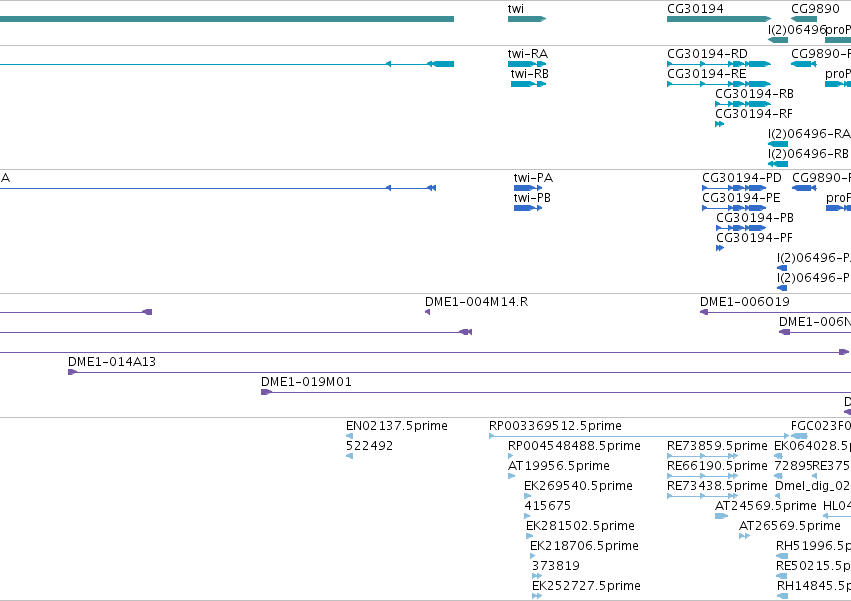Click the DME1-019M01 clone label
This screenshot has width=851, height=601.
coord(306,382)
